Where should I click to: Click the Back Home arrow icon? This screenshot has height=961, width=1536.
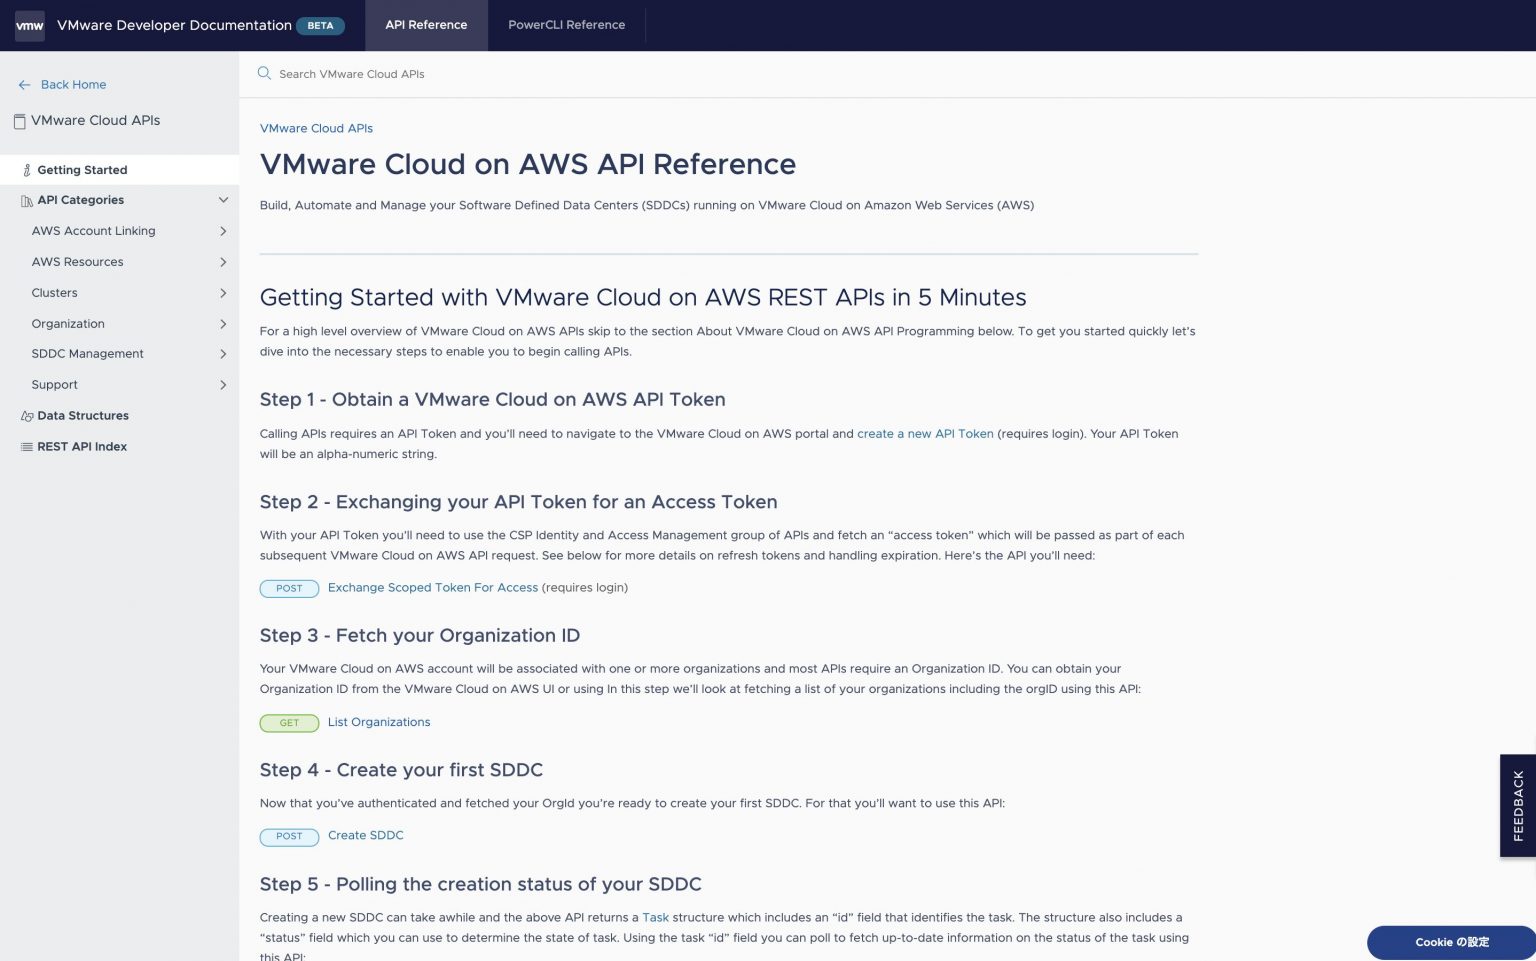click(25, 85)
